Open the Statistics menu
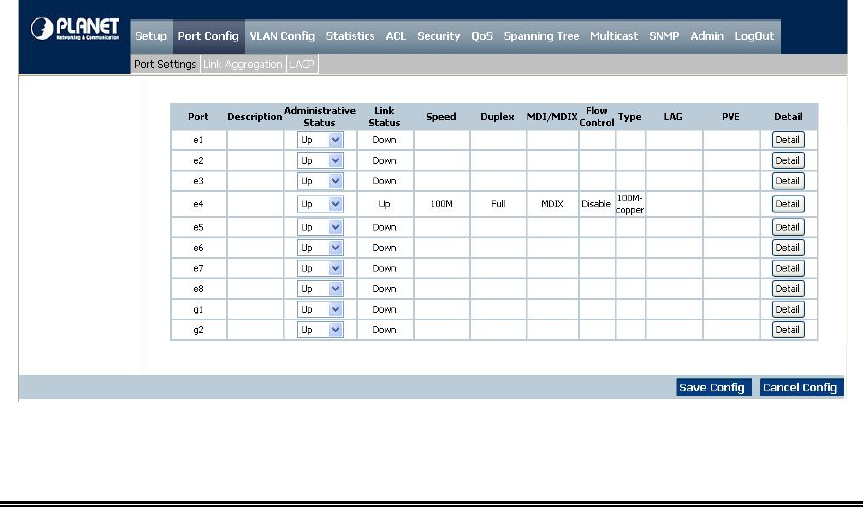This screenshot has width=863, height=507. [x=350, y=36]
